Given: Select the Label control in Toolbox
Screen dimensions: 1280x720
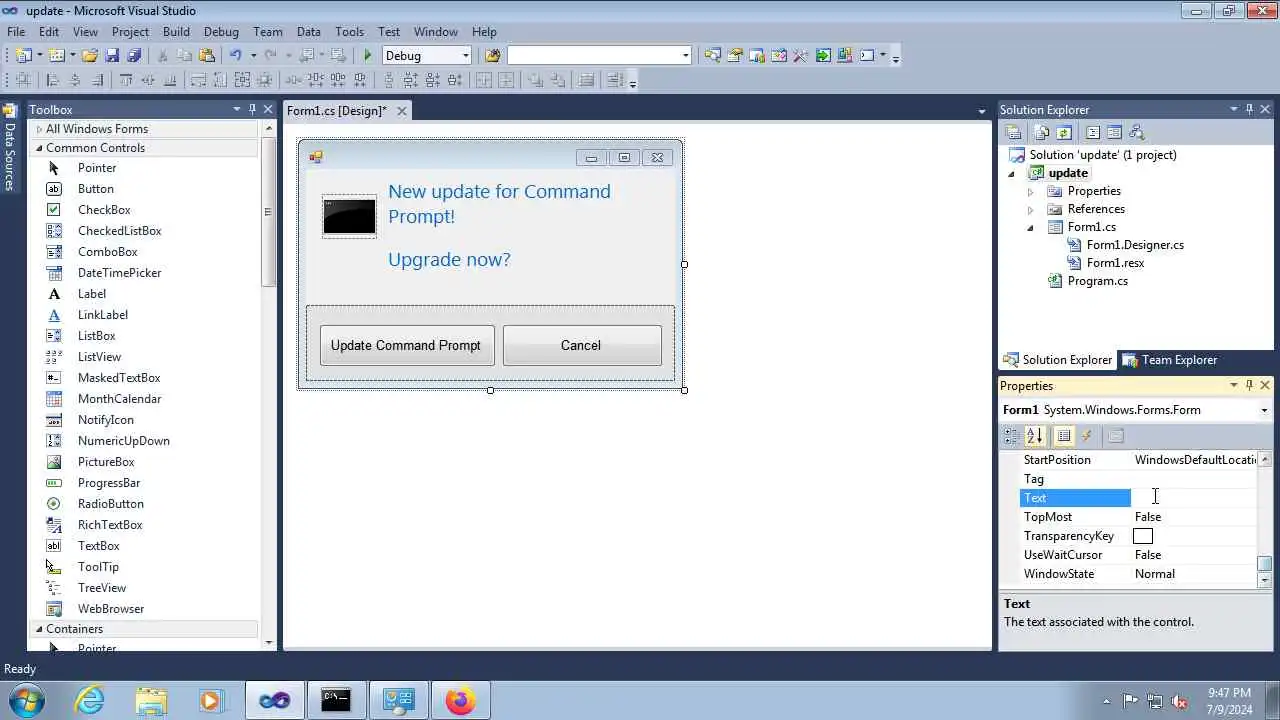Looking at the screenshot, I should click(x=92, y=294).
